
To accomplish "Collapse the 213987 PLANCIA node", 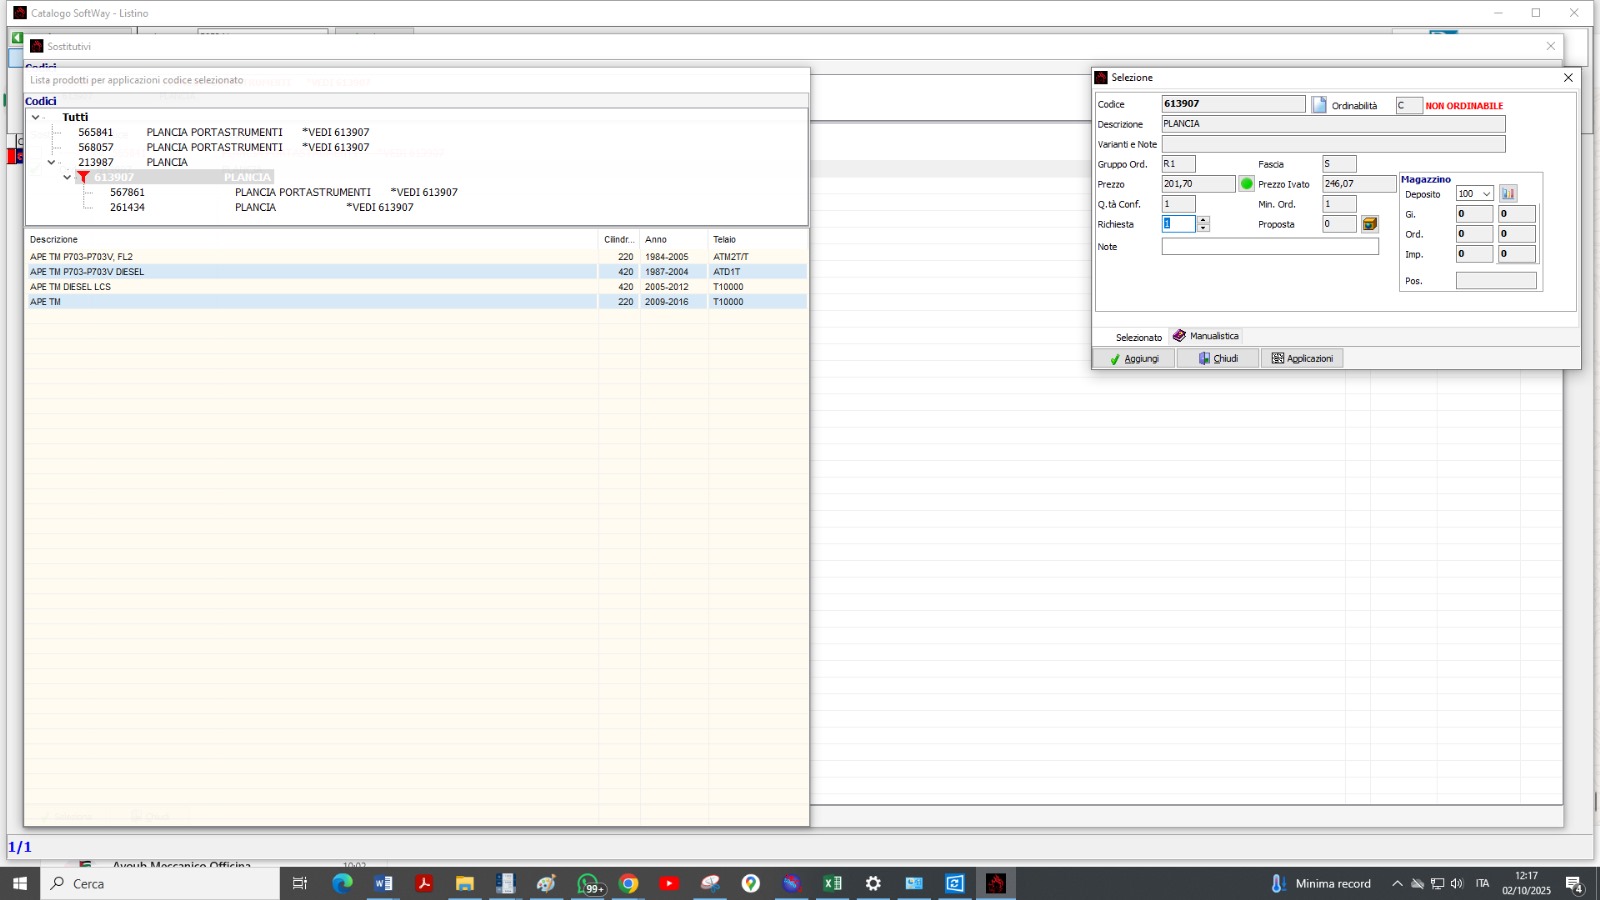I will point(52,162).
